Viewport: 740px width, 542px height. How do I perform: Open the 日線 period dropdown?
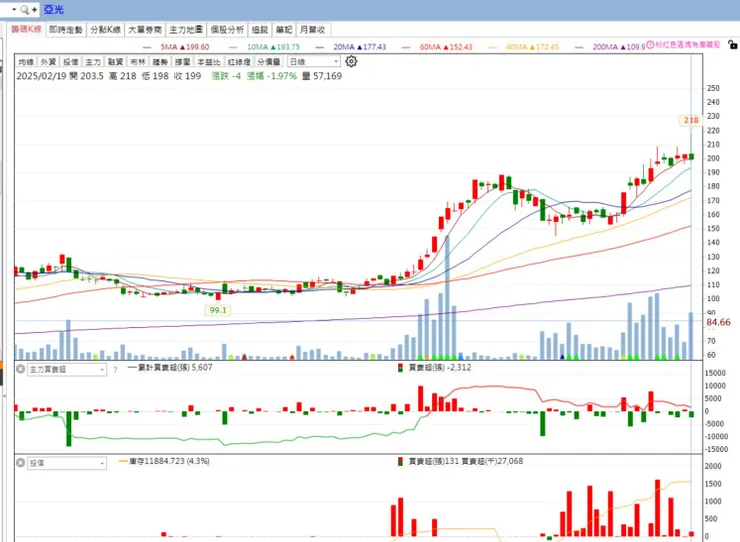pyautogui.click(x=313, y=61)
